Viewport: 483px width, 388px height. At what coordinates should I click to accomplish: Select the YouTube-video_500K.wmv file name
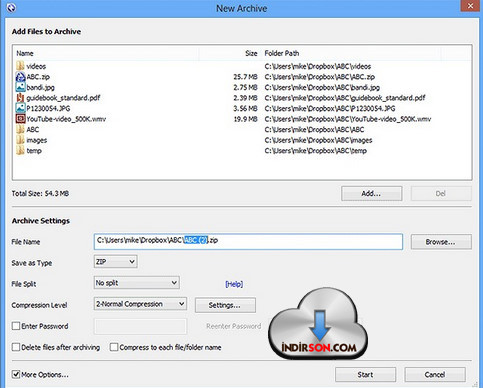point(66,119)
